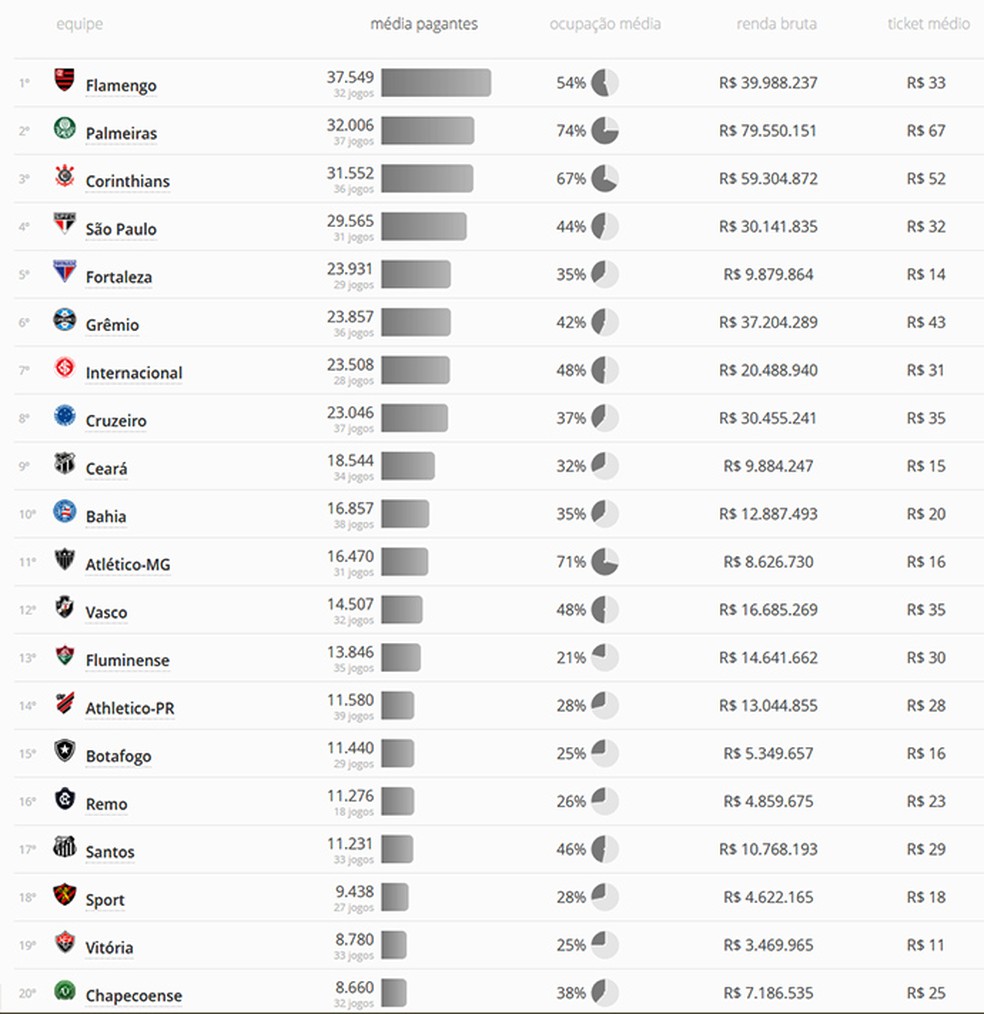Click the Palmeiras green crest icon
984x1014 pixels.
point(64,128)
